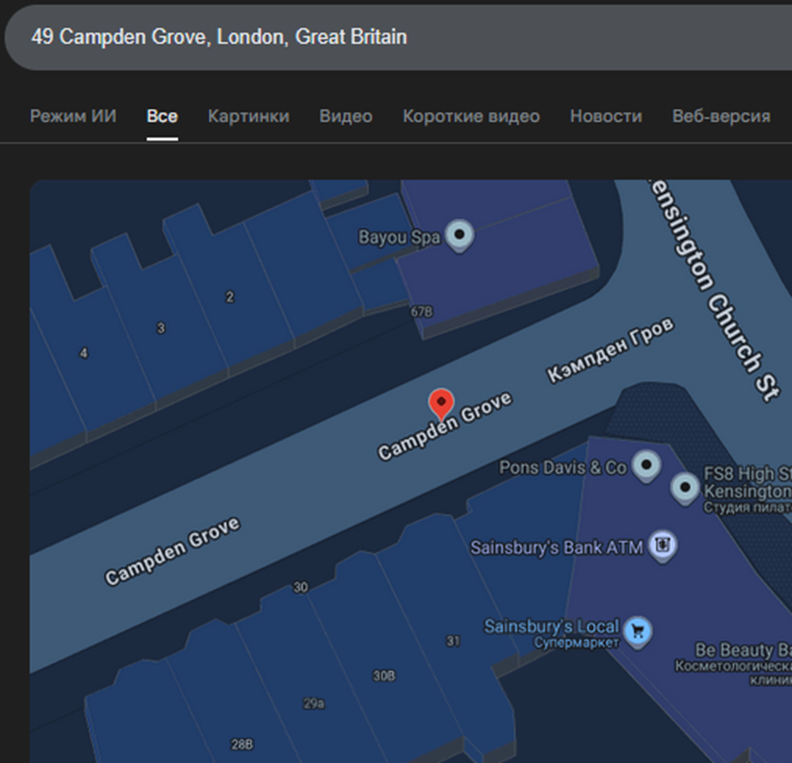This screenshot has height=763, width=792.
Task: Click the FS8 High St Kensington marker pin
Action: pyautogui.click(x=685, y=488)
